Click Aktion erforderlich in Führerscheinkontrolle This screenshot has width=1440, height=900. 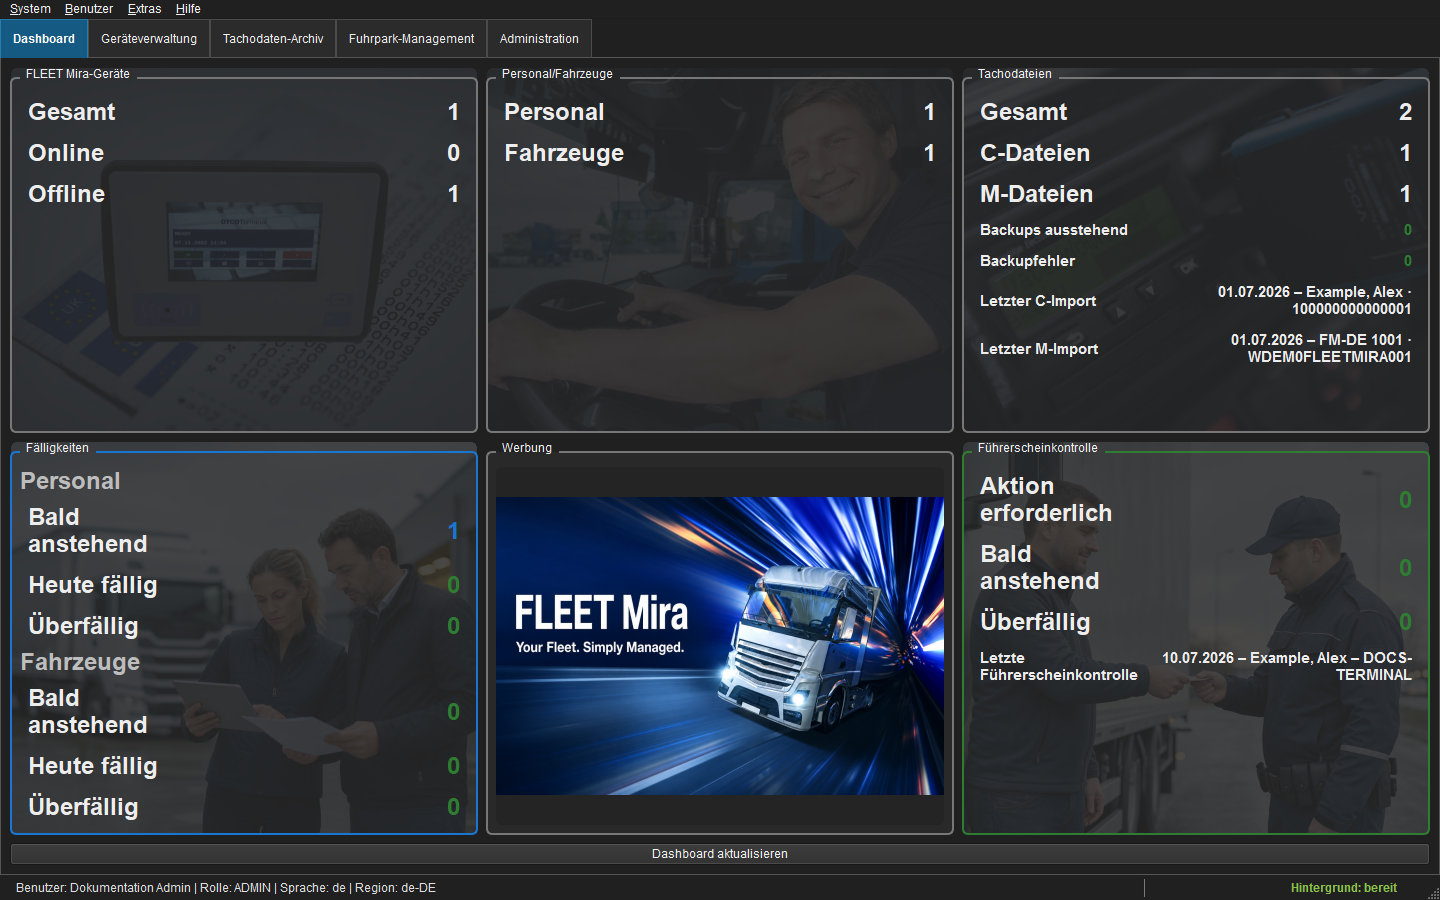click(1196, 500)
